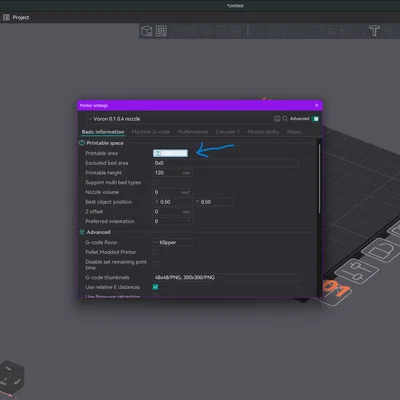
Task: Check the Pellet Modded Printer checkbox
Action: coord(156,252)
